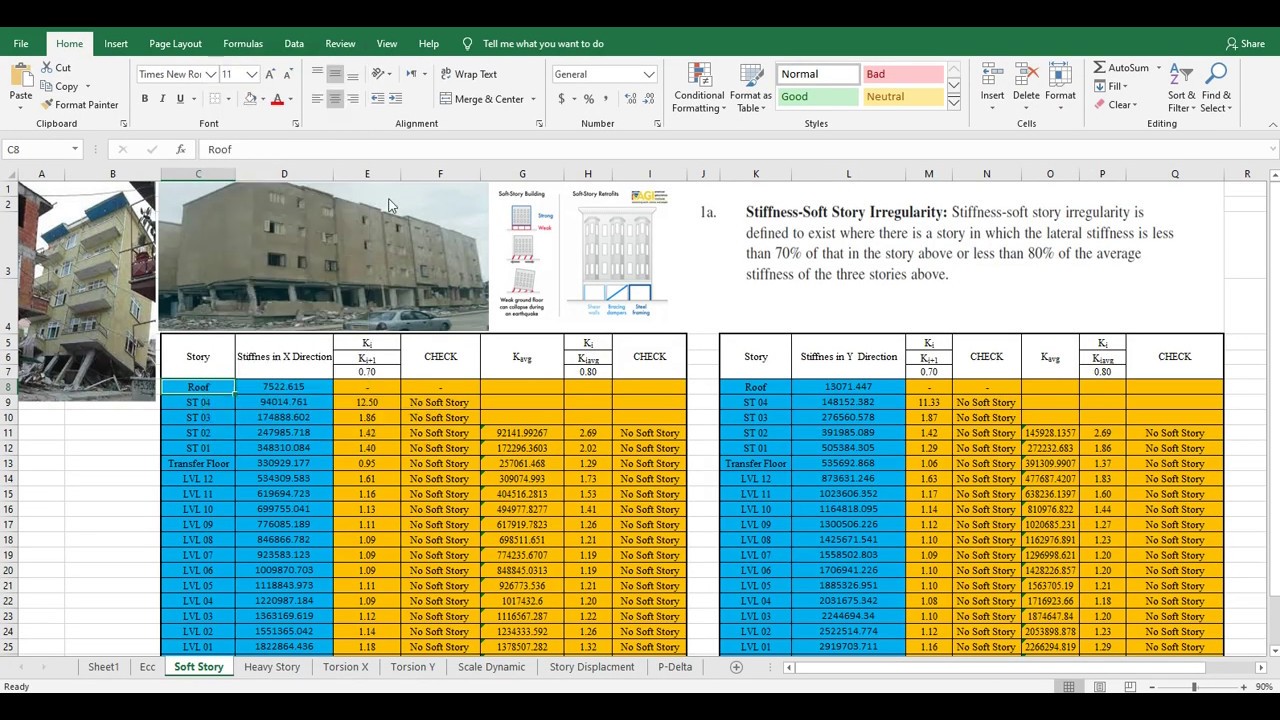The image size is (1280, 720).
Task: Open the File menu
Action: point(21,44)
